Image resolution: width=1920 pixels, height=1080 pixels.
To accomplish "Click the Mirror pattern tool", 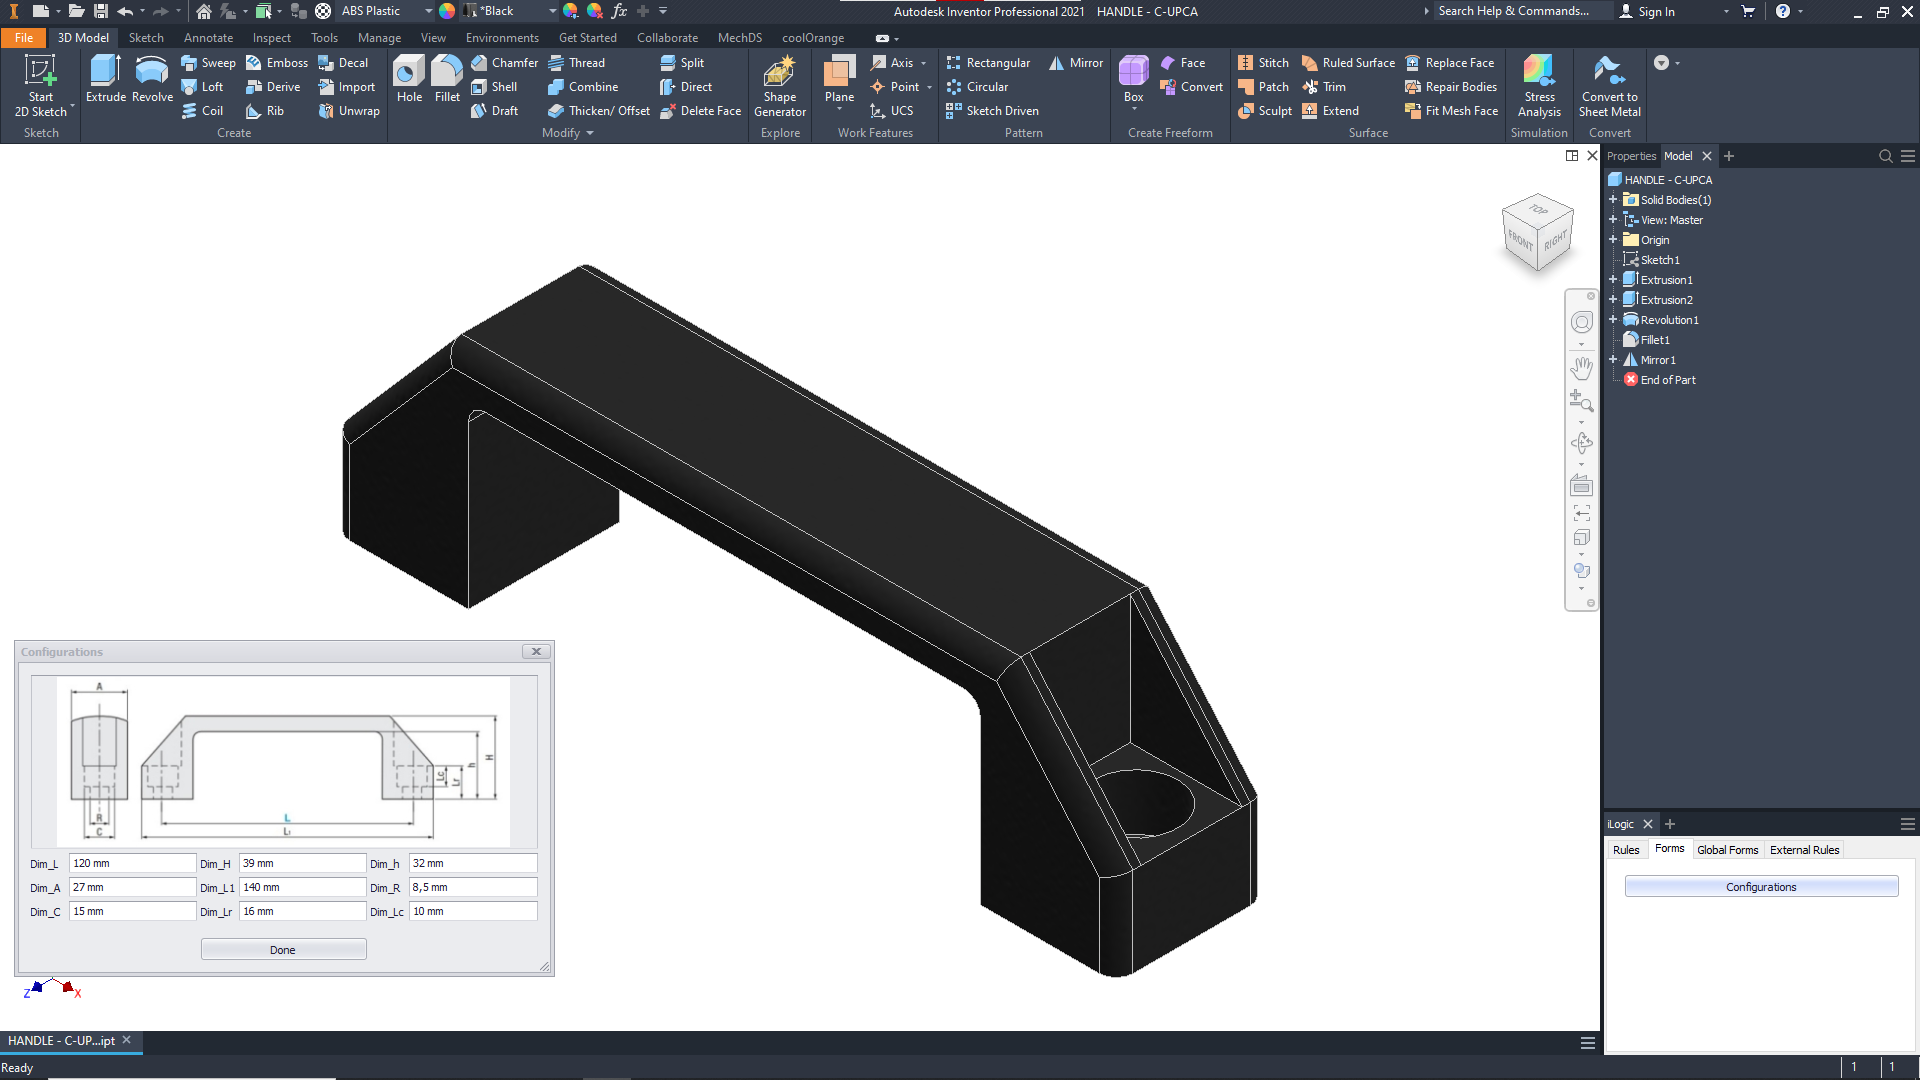I will click(x=1076, y=63).
